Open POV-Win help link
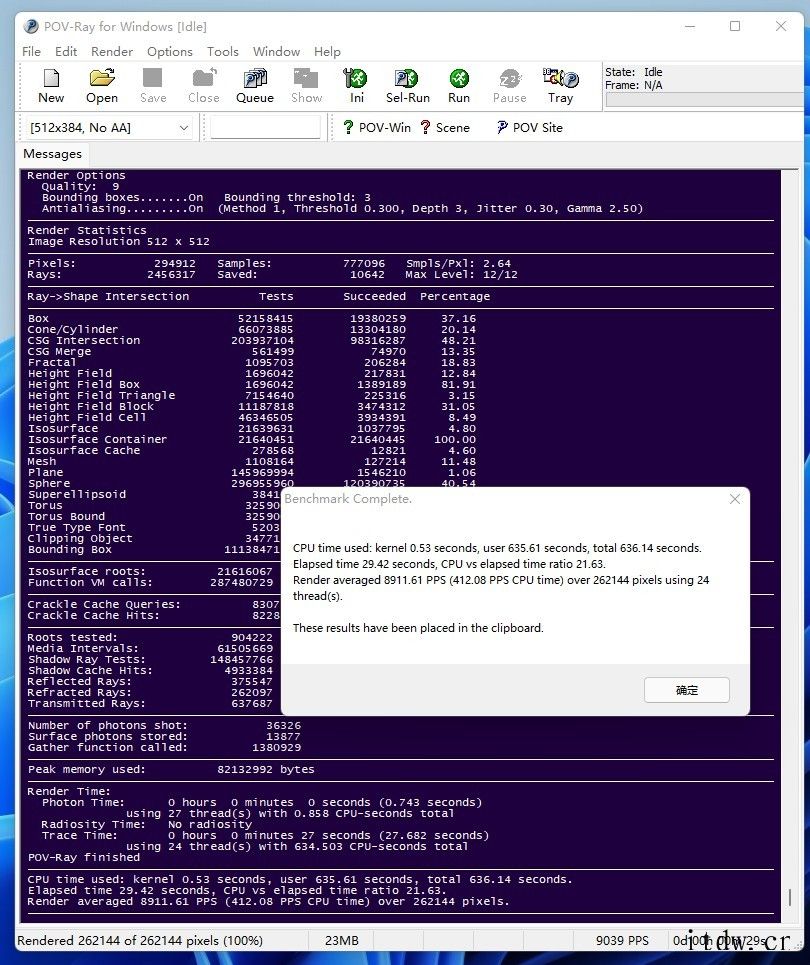 click(377, 127)
